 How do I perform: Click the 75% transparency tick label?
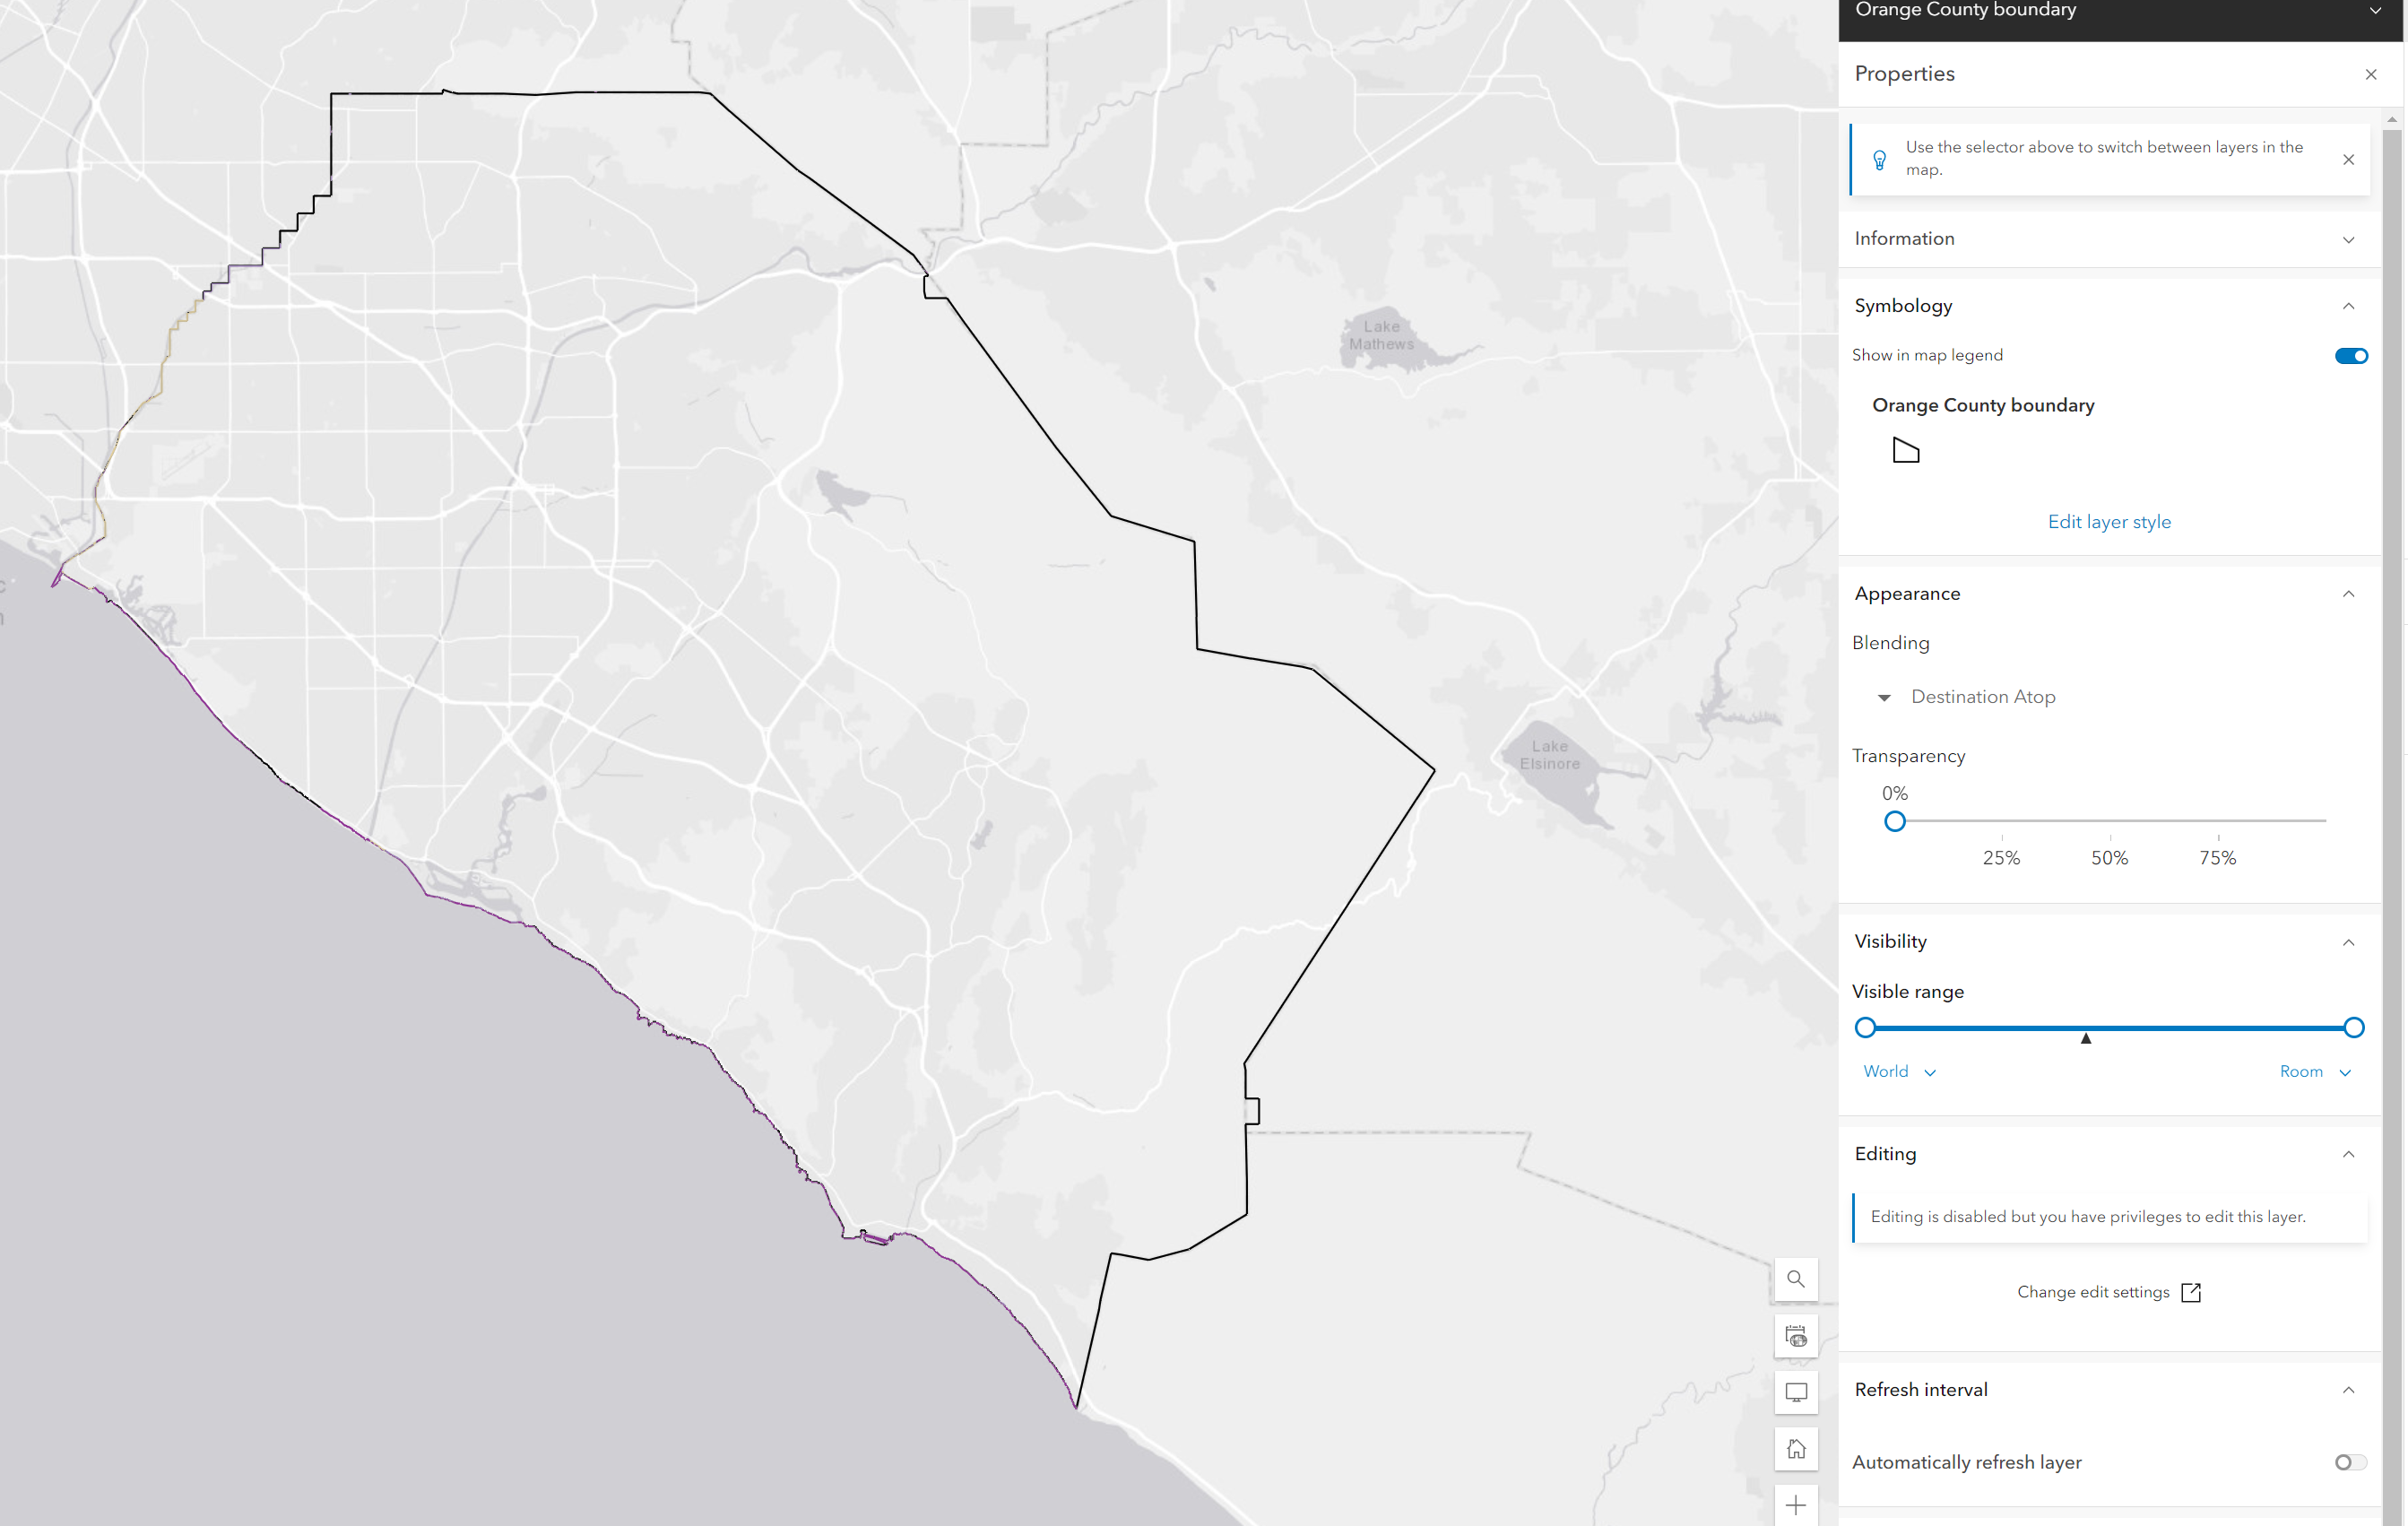(x=2217, y=858)
